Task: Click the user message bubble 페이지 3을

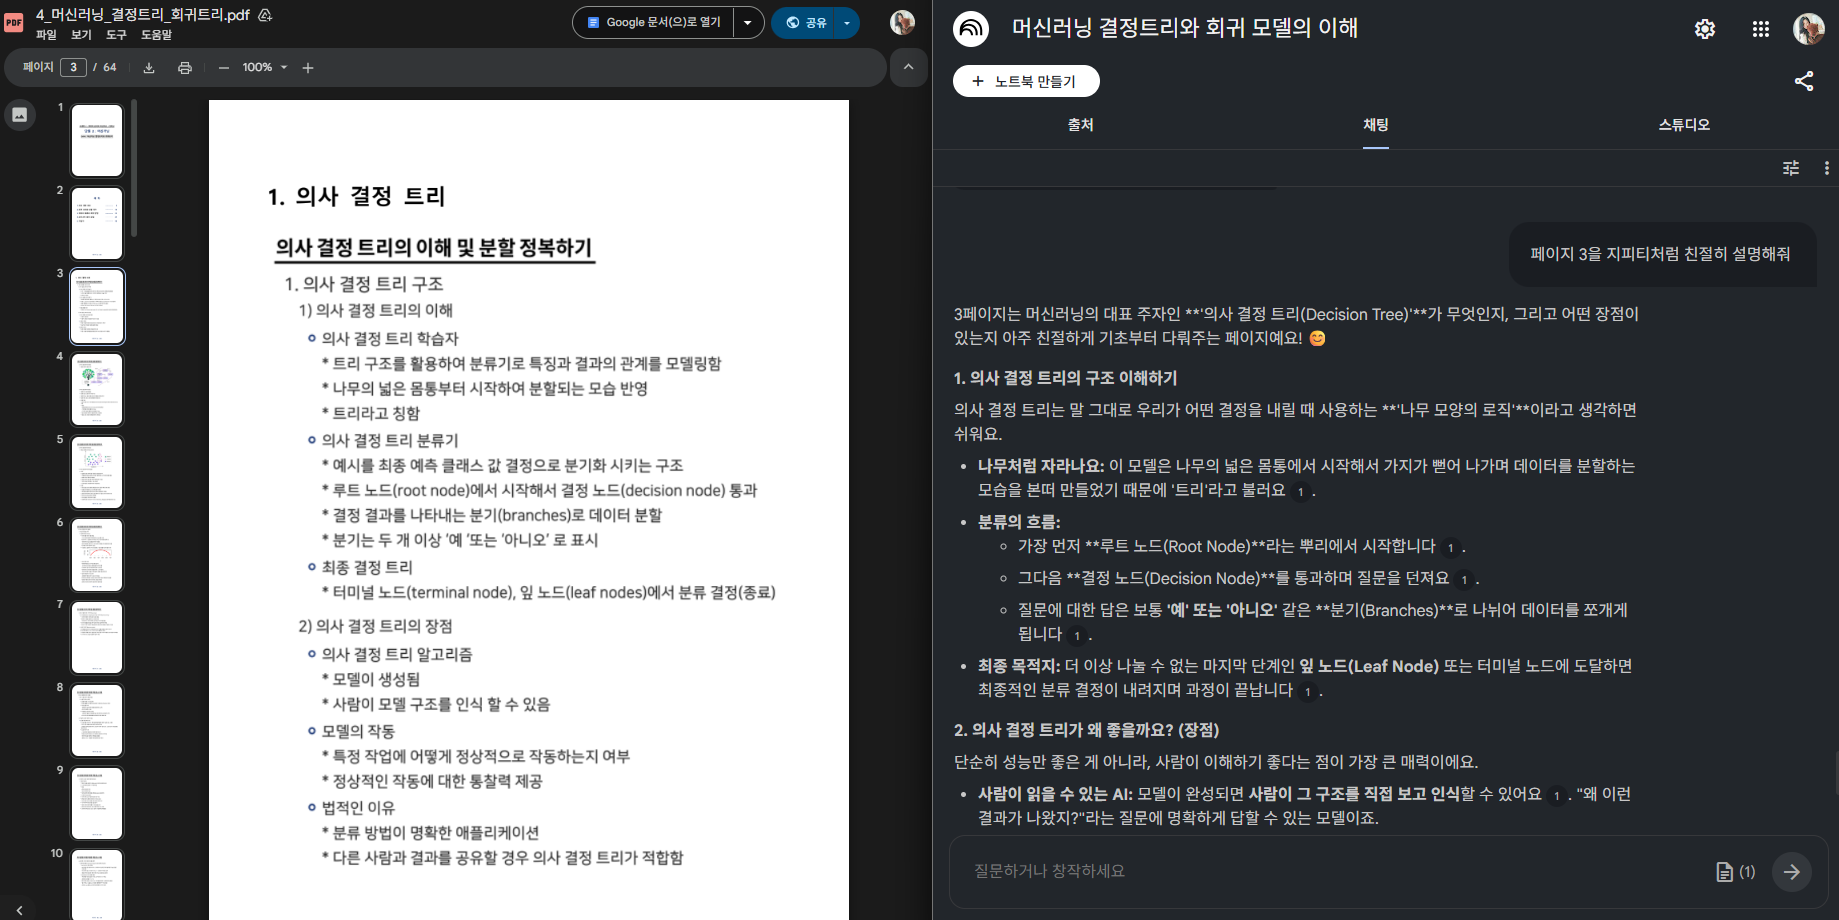Action: 1660,254
